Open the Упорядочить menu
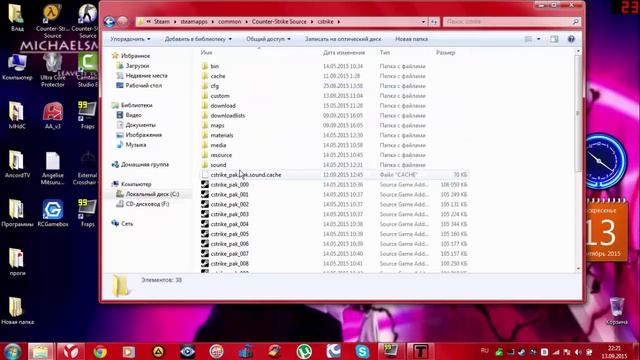 pyautogui.click(x=130, y=39)
